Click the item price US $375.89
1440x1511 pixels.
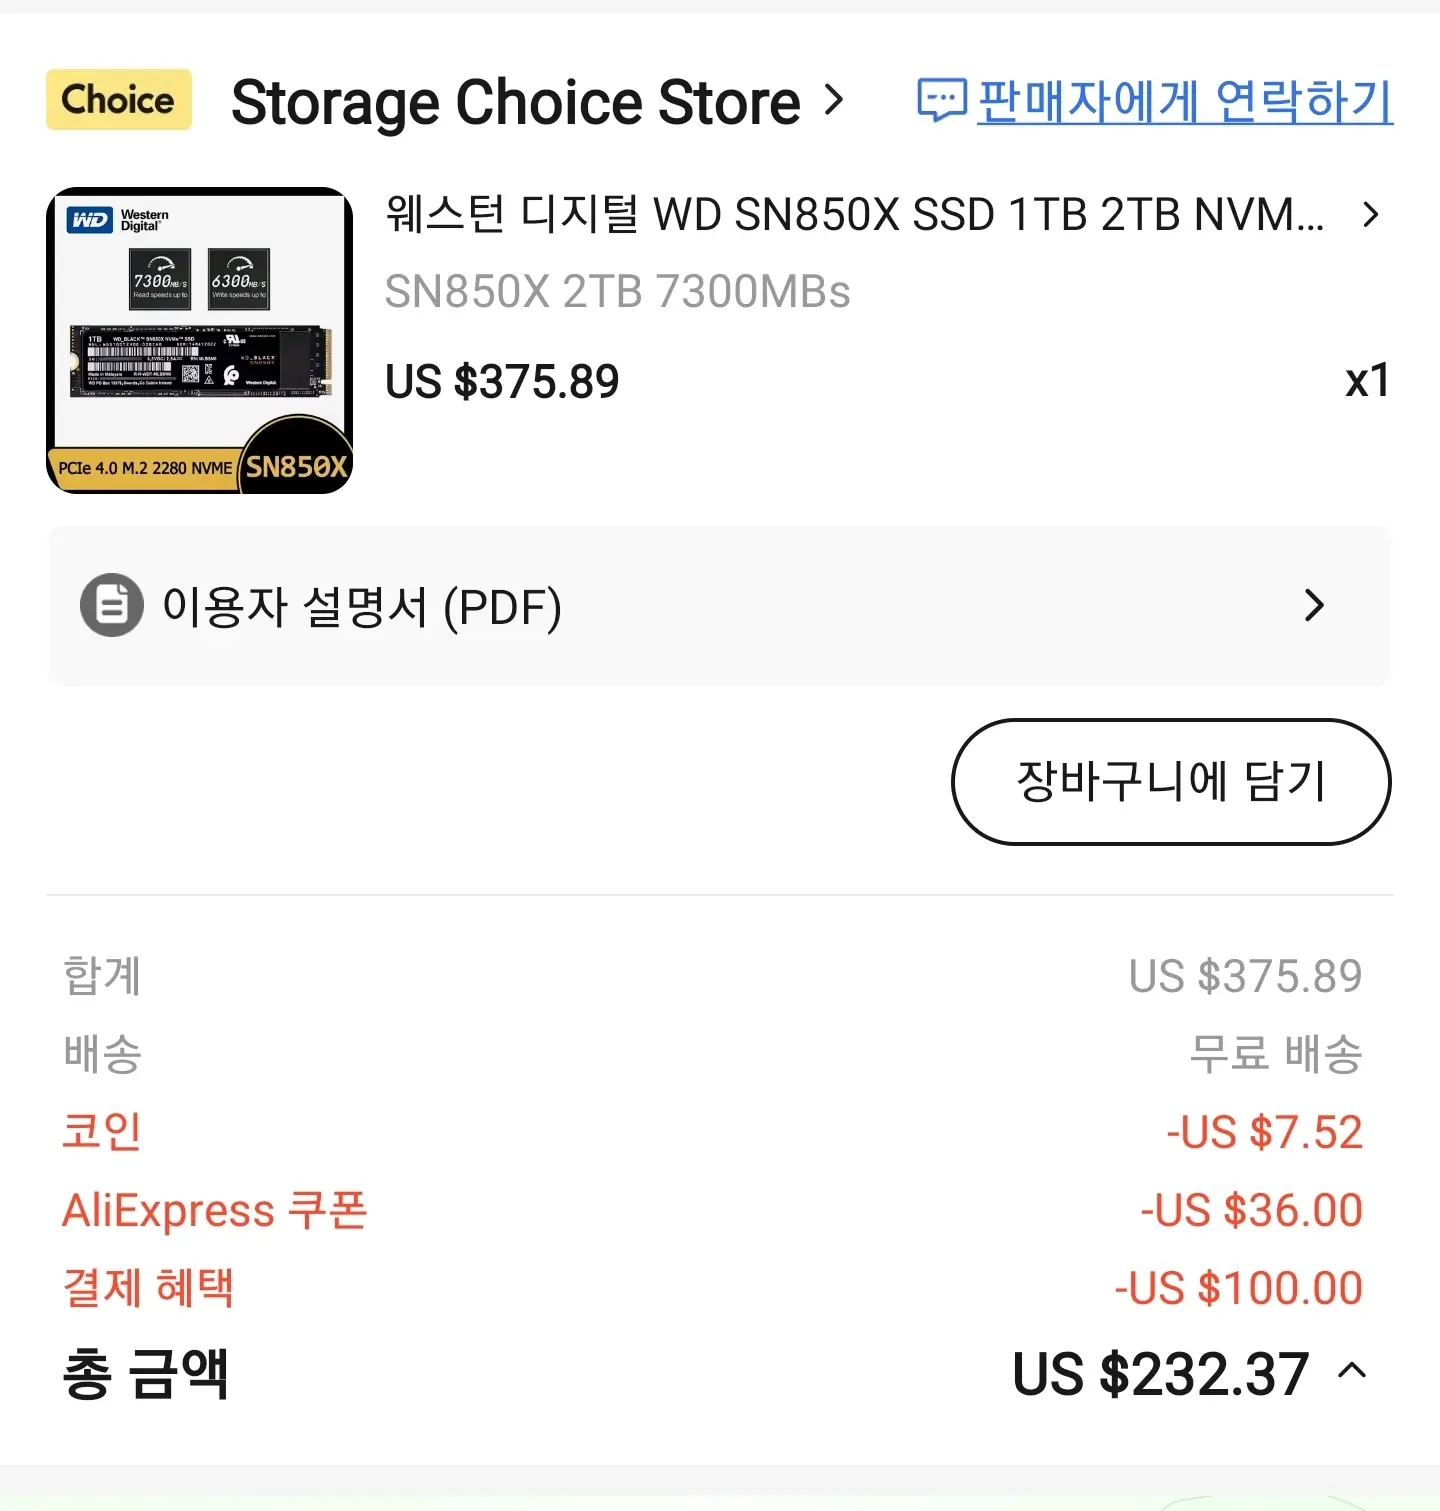click(502, 382)
